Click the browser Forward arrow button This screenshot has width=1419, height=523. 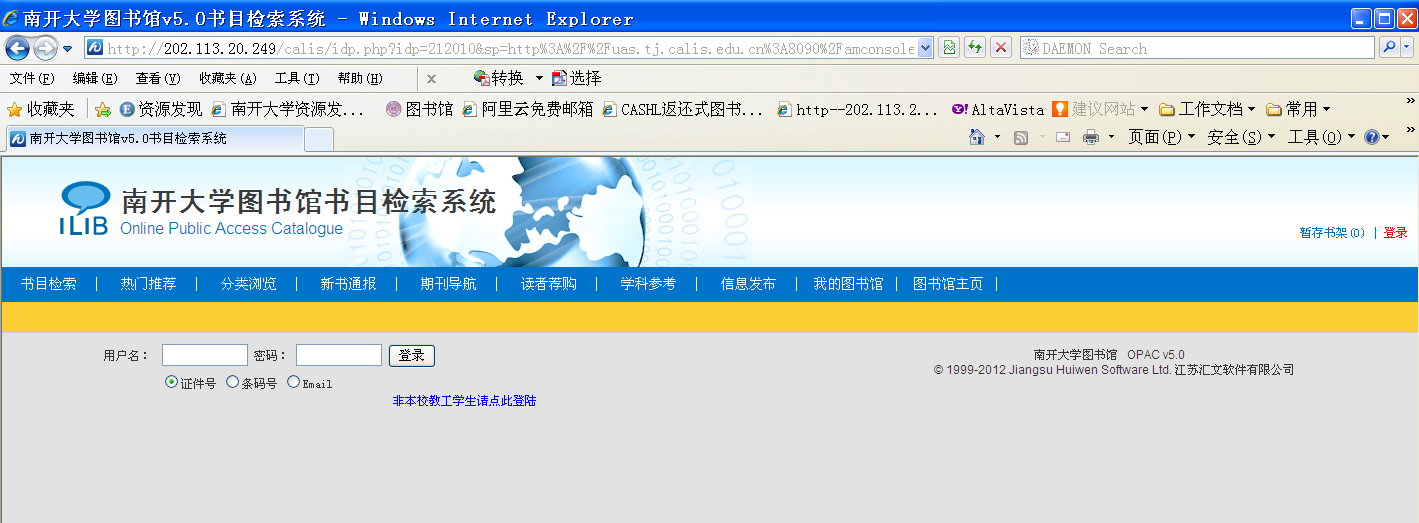click(45, 48)
